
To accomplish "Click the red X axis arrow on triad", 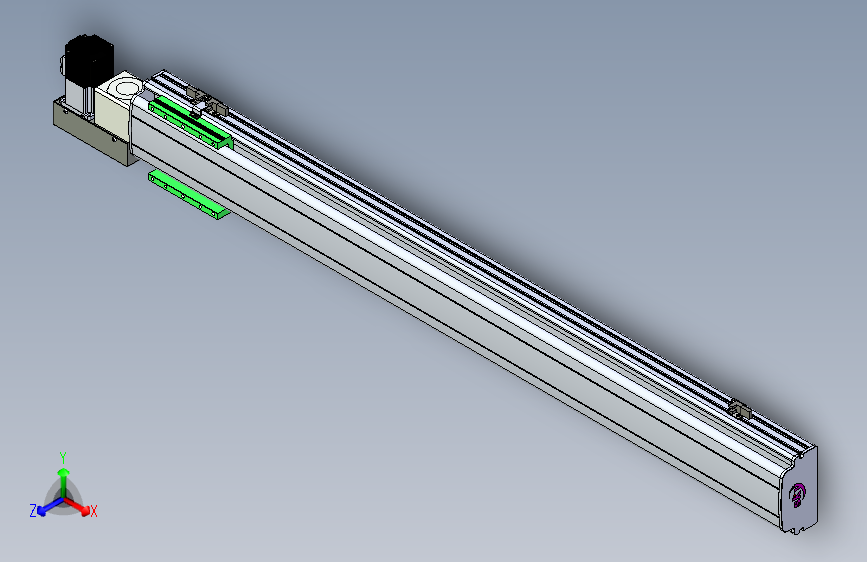I will coord(79,507).
